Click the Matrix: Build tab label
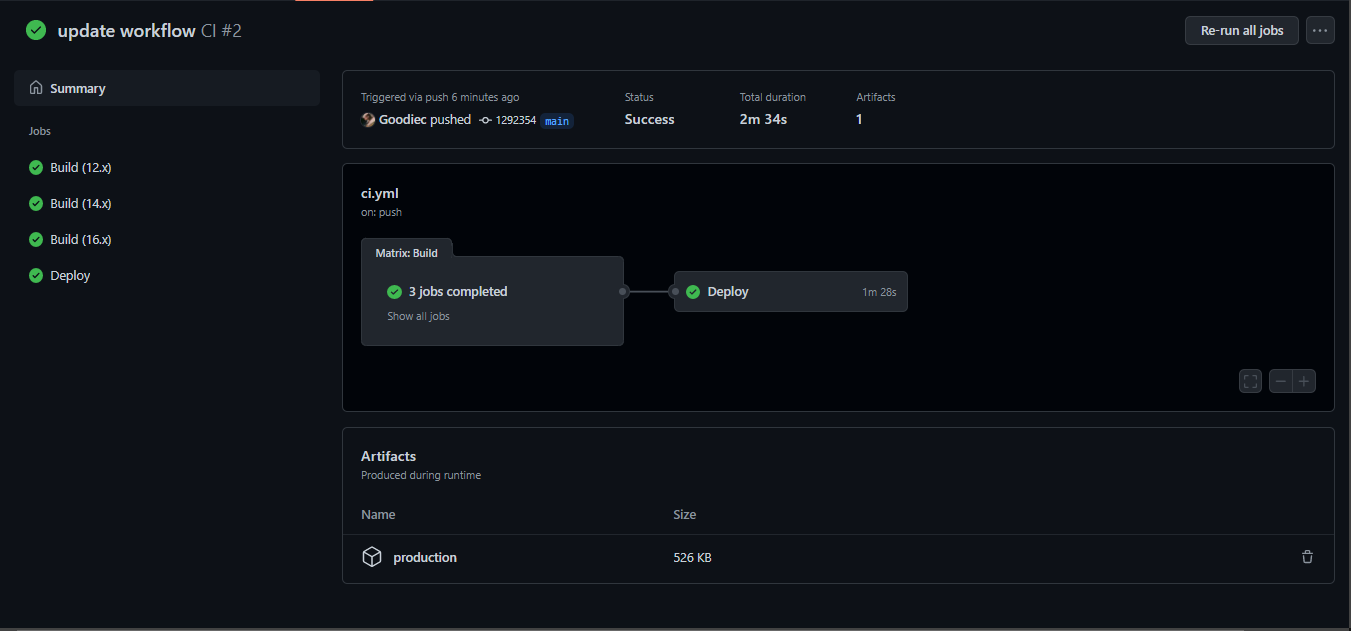 [406, 253]
